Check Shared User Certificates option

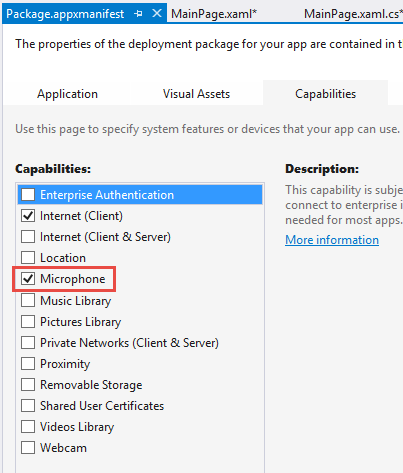pyautogui.click(x=28, y=406)
